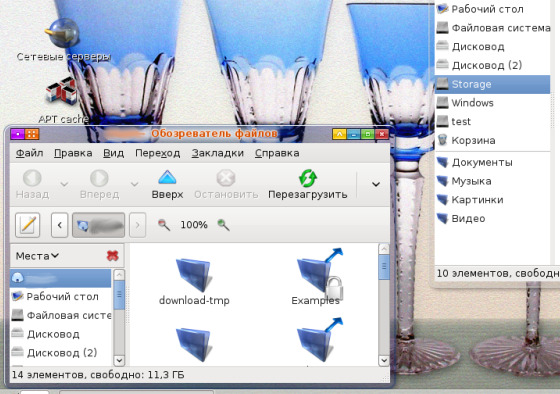
Task: Click the sidebar scrollbar down arrow
Action: click(x=119, y=360)
